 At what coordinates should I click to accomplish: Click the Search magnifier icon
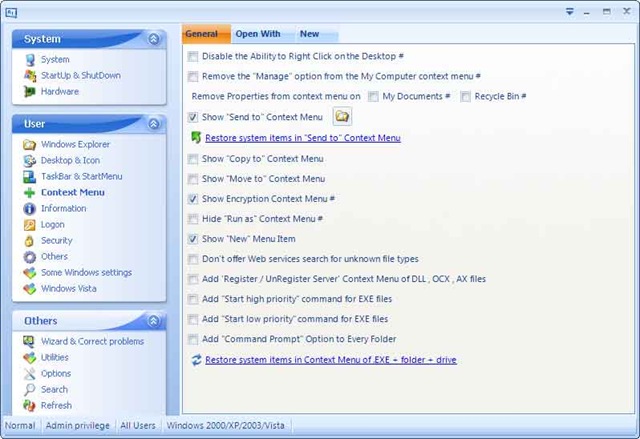pos(29,390)
